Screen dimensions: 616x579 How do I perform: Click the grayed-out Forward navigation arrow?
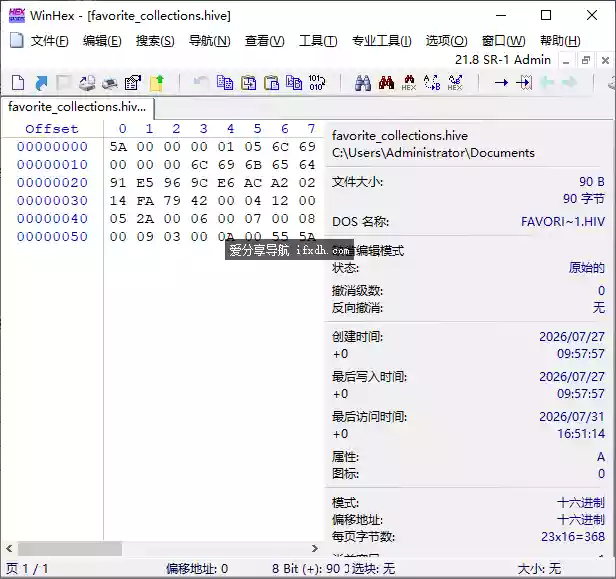tap(570, 83)
